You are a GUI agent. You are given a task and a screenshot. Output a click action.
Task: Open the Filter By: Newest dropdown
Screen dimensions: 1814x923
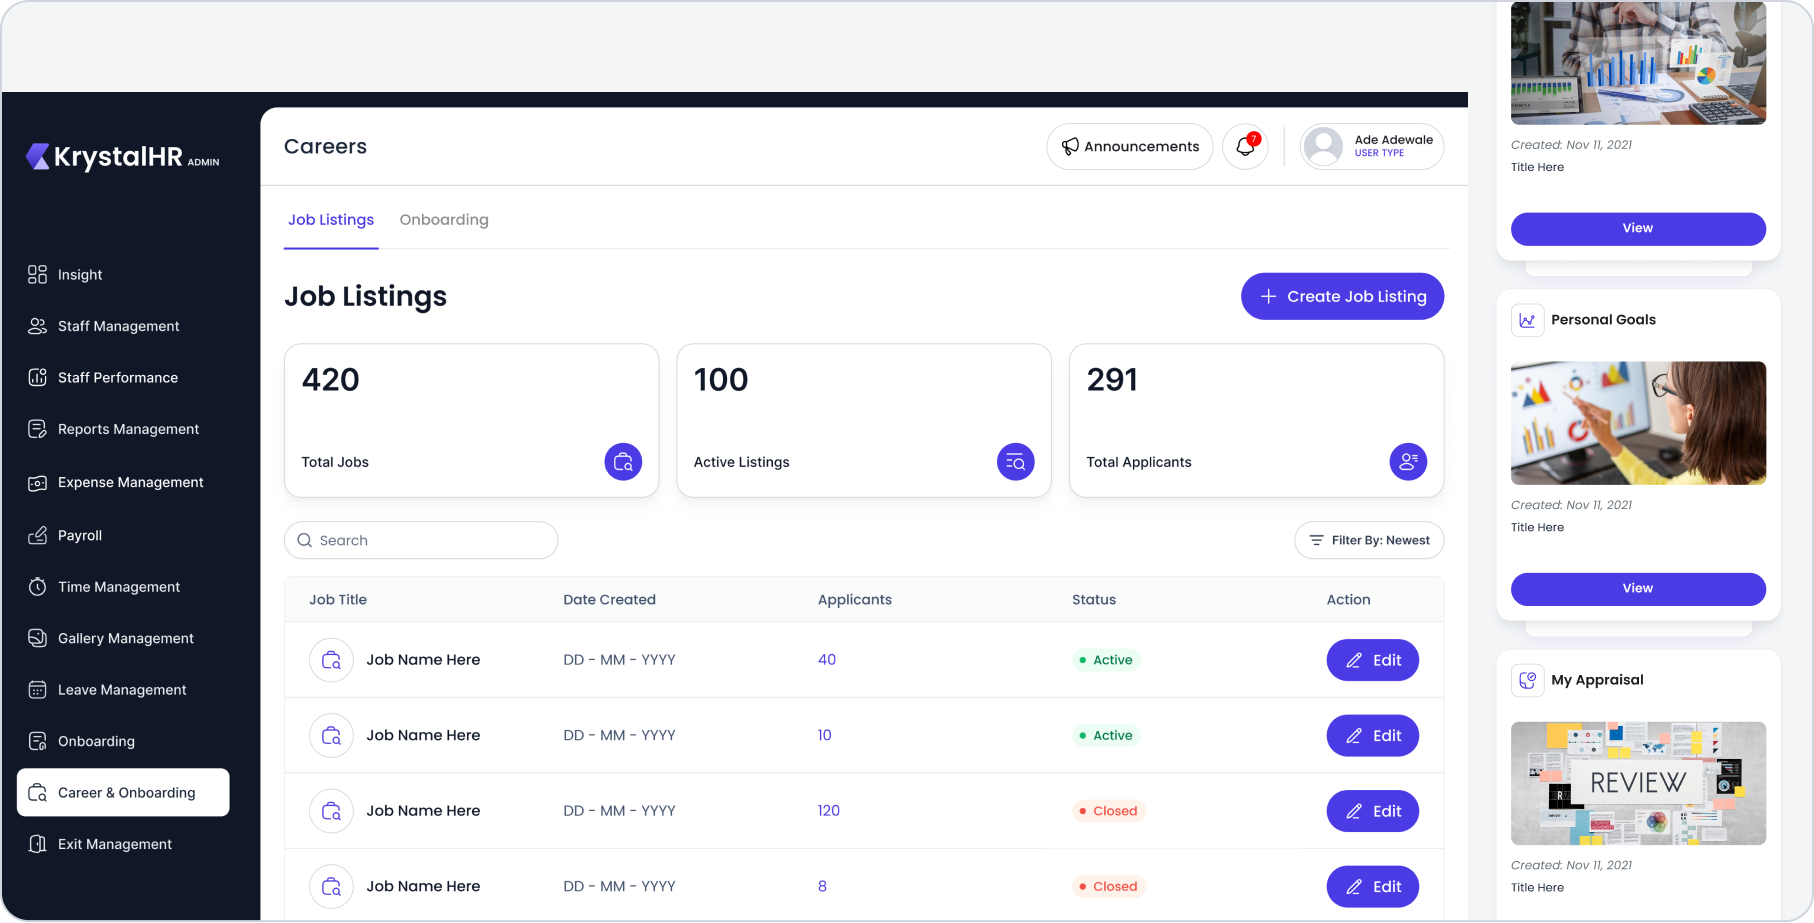[1368, 540]
